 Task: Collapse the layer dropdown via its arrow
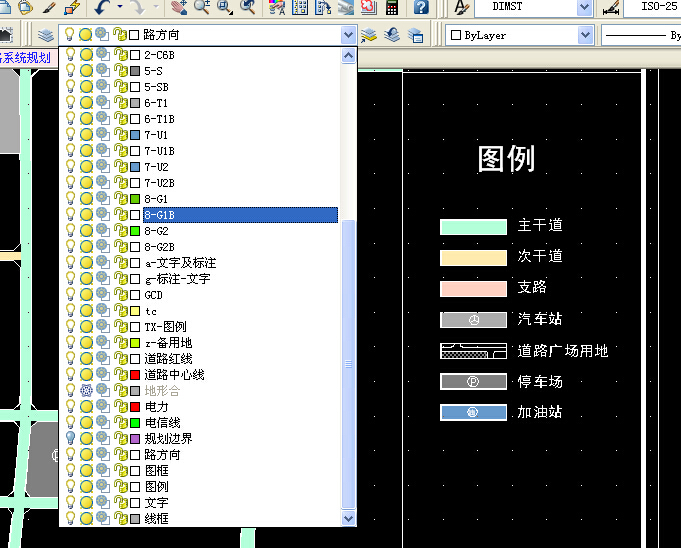click(348, 35)
